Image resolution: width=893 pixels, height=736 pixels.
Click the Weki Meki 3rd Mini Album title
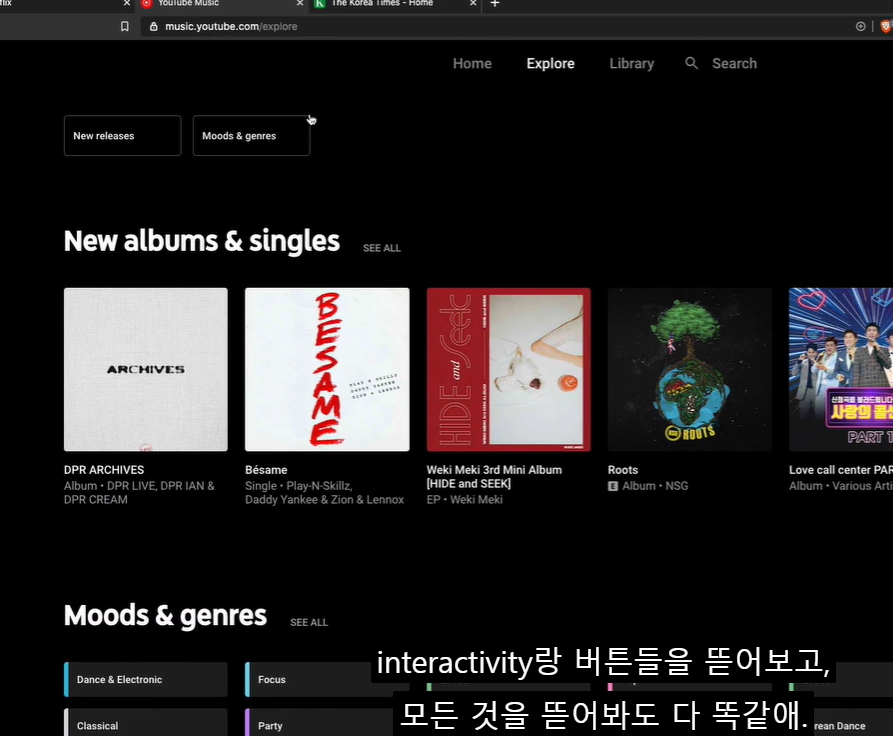[x=494, y=477]
